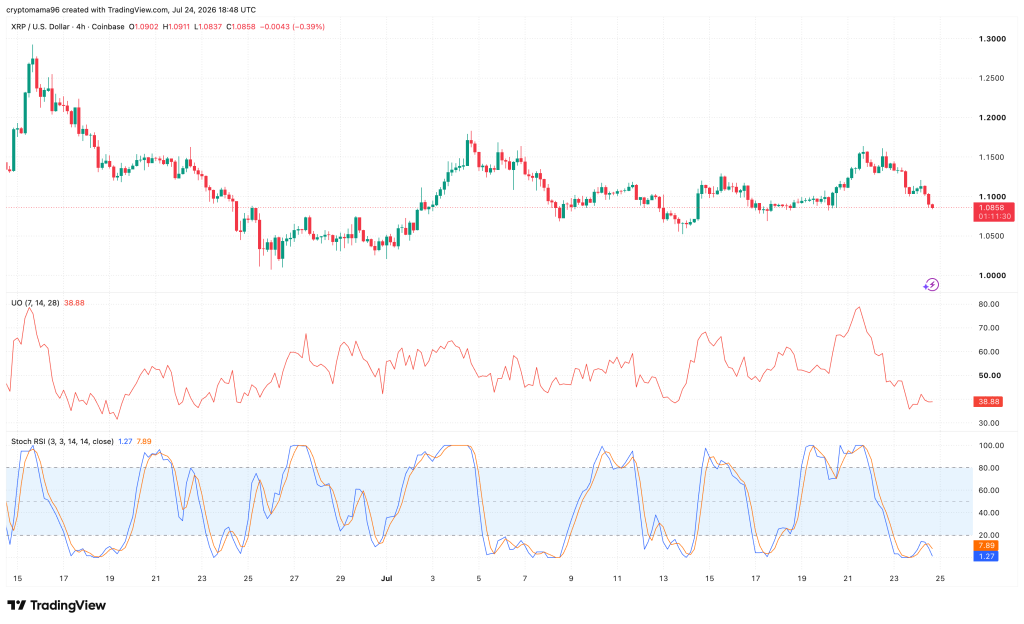The image size is (1024, 624).
Task: Click the 70.00 UO axis label
Action: 989,328
